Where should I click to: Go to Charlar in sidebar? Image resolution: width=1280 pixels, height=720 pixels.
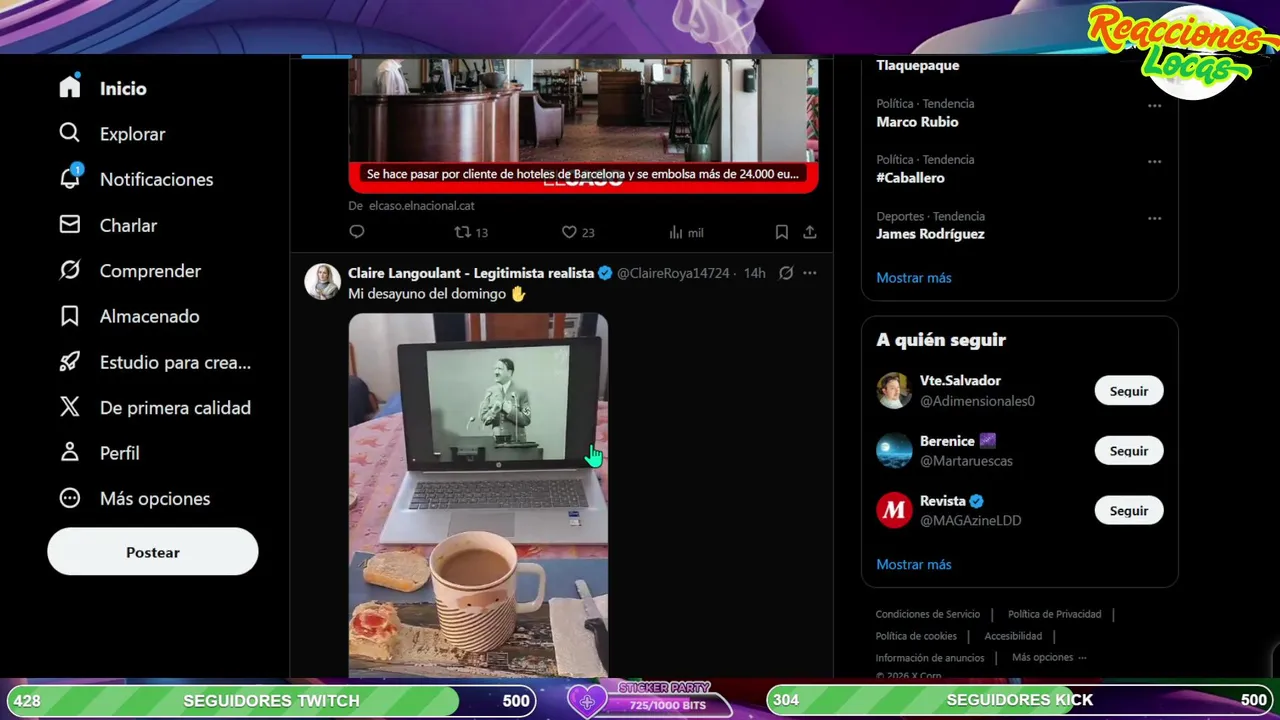128,225
